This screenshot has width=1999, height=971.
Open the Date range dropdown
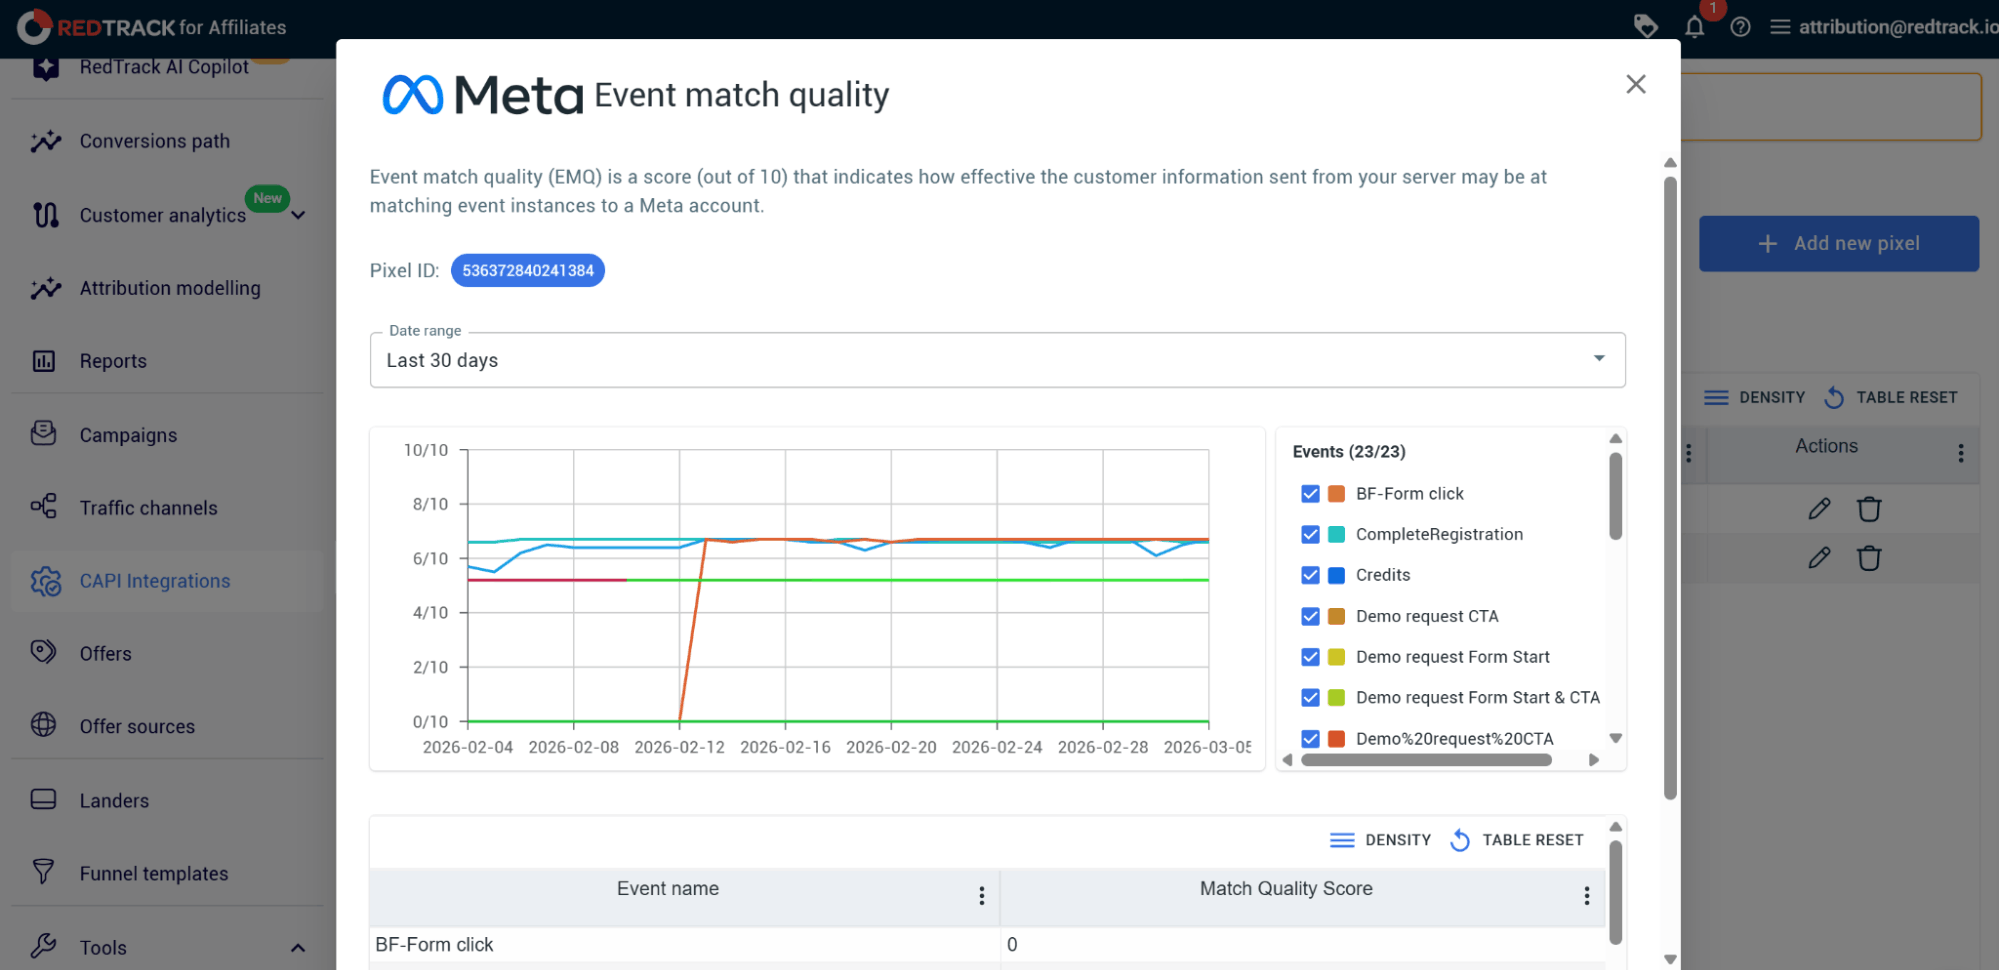pos(997,360)
